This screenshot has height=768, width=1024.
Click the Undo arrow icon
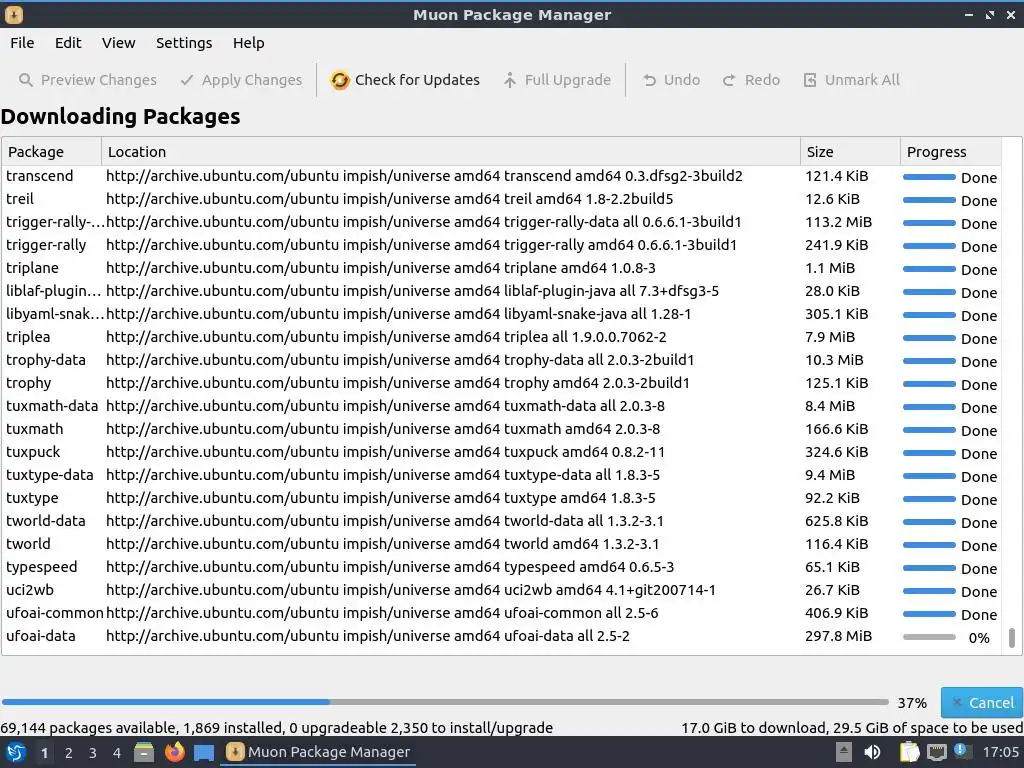pyautogui.click(x=649, y=80)
